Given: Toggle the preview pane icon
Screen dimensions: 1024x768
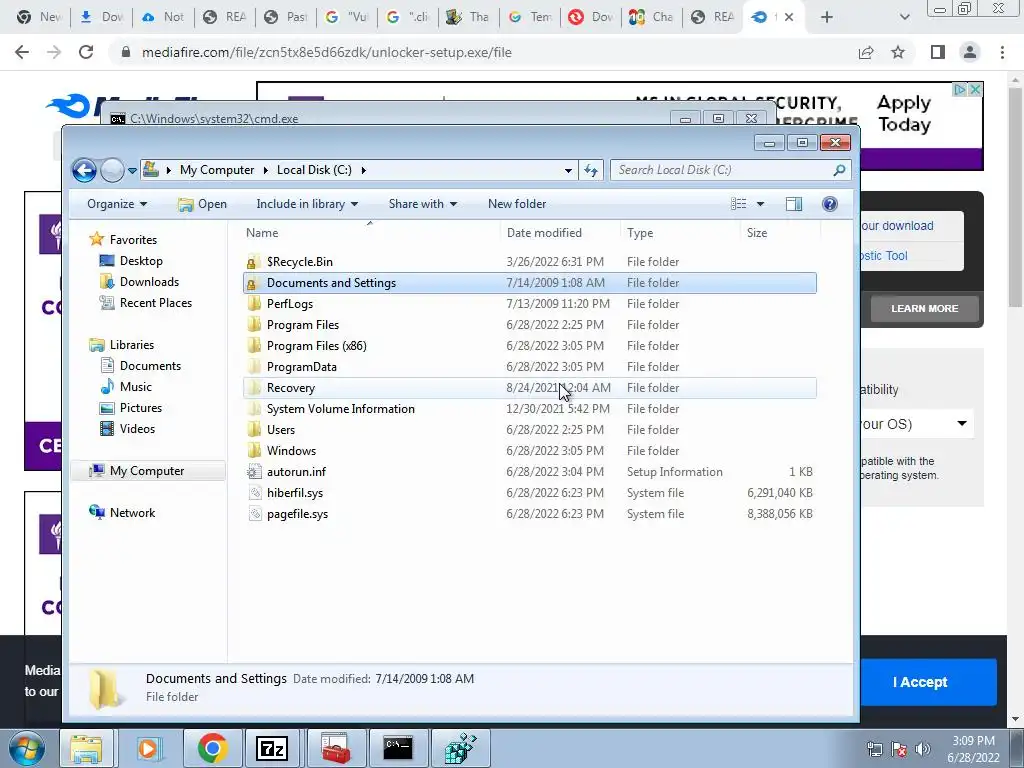Looking at the screenshot, I should coord(793,204).
